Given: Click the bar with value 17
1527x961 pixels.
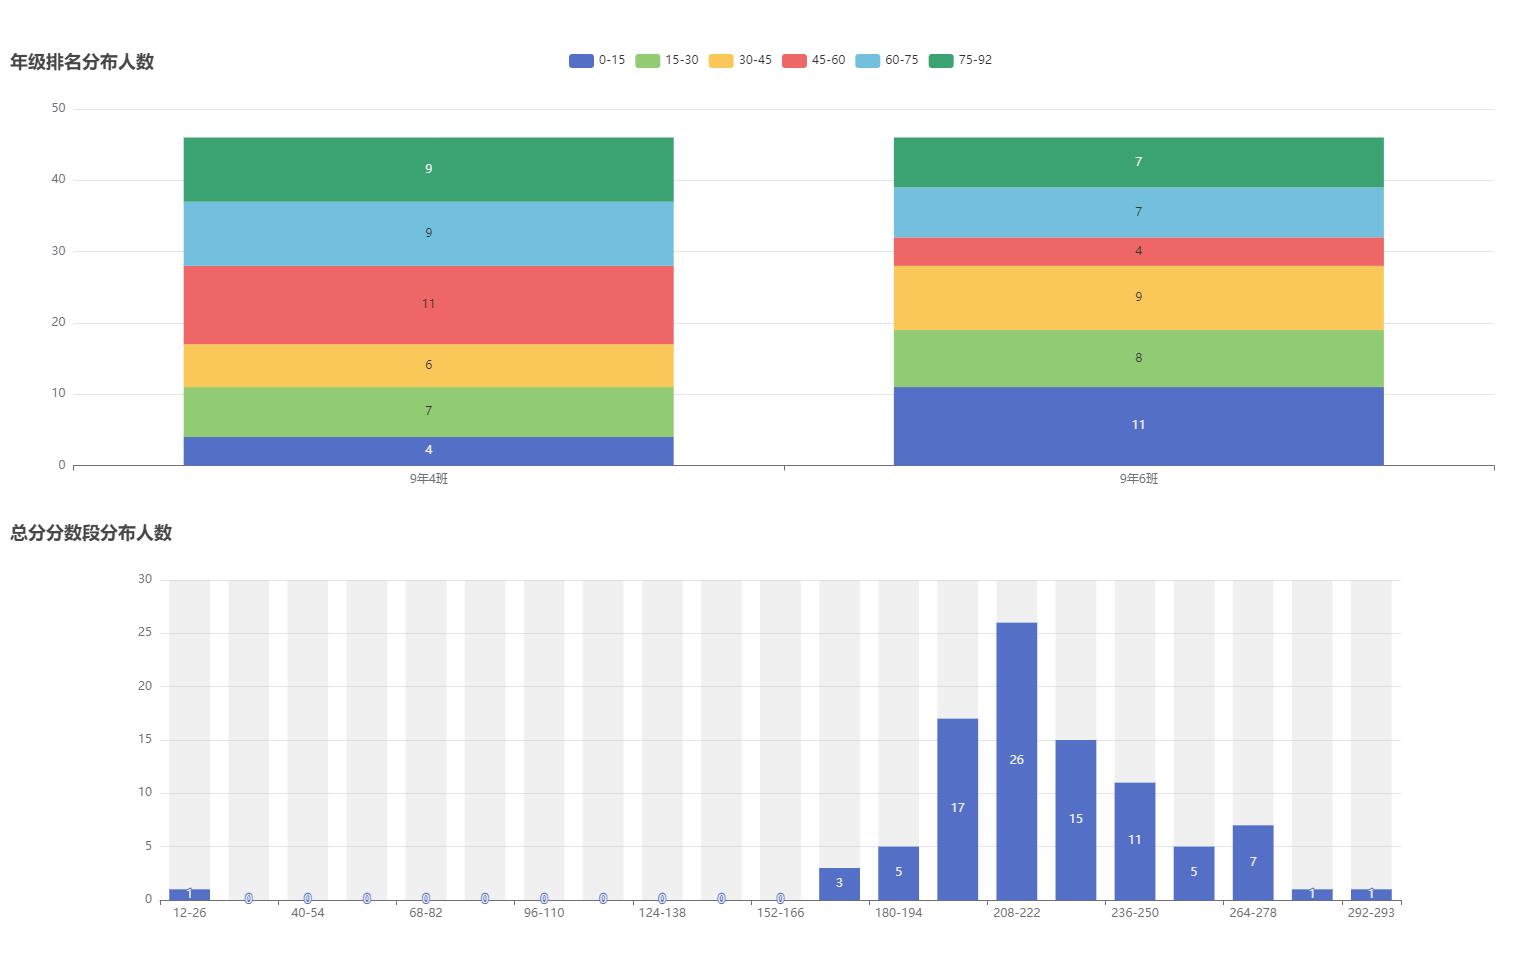Looking at the screenshot, I should click(957, 809).
